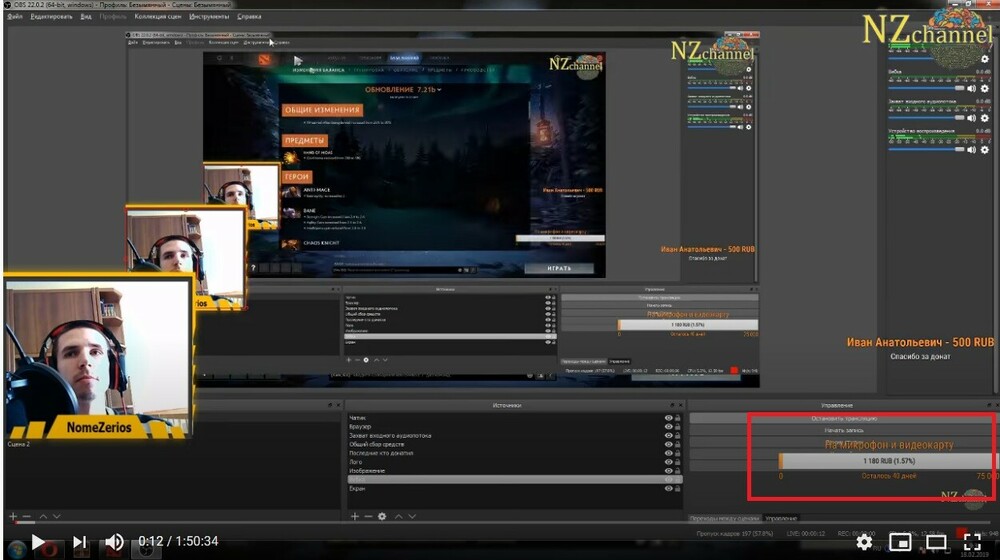1000x560 pixels.
Task: Remove the scene with the minus icon
Action: pyautogui.click(x=26, y=517)
